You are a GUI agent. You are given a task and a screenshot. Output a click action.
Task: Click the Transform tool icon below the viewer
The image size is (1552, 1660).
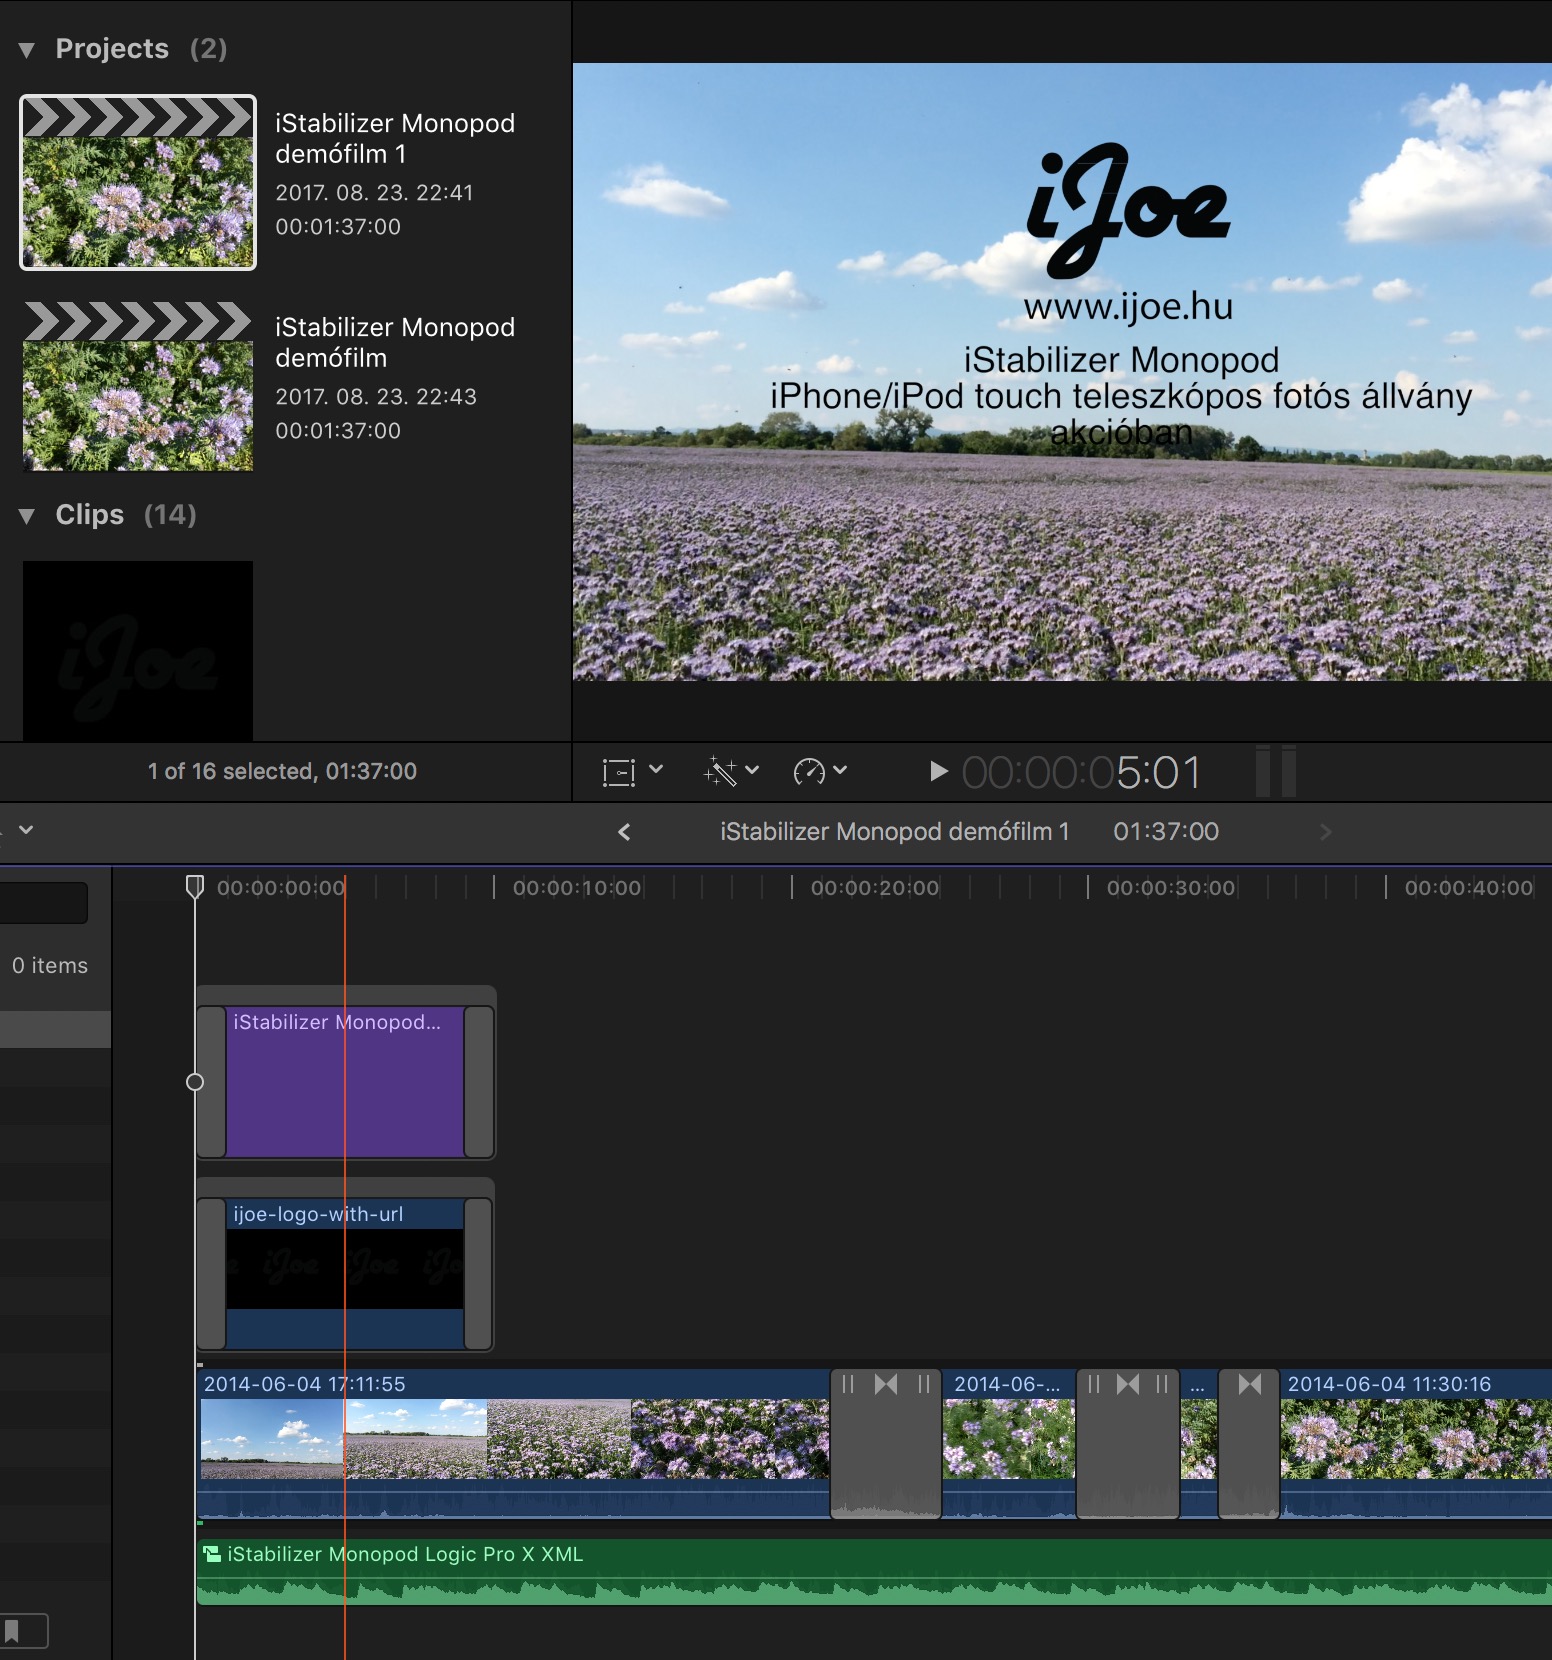point(619,772)
